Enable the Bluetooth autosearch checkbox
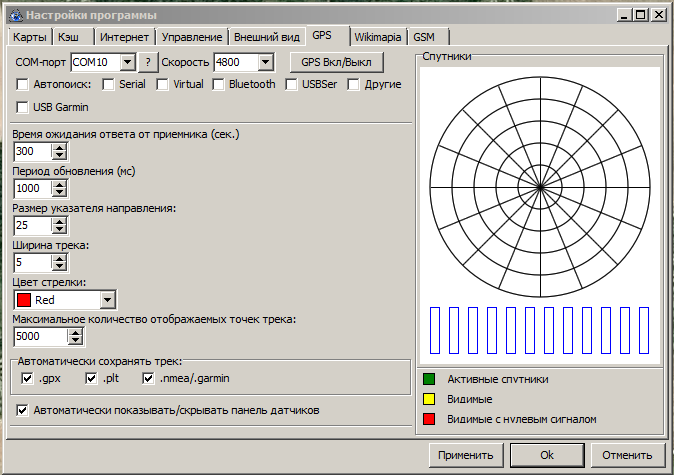The width and height of the screenshot is (674, 475). tap(218, 85)
